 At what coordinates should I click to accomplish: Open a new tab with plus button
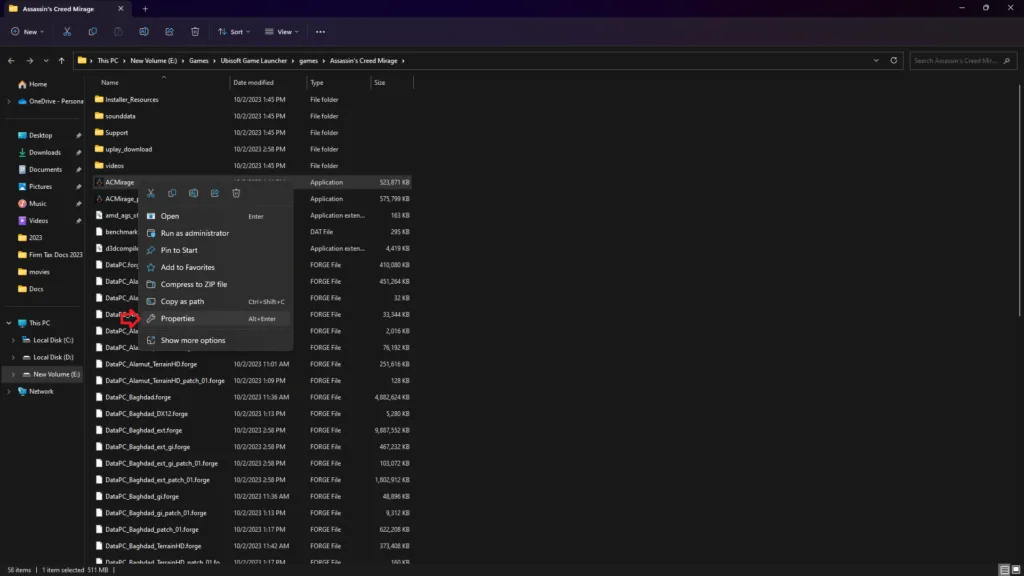pyautogui.click(x=145, y=9)
